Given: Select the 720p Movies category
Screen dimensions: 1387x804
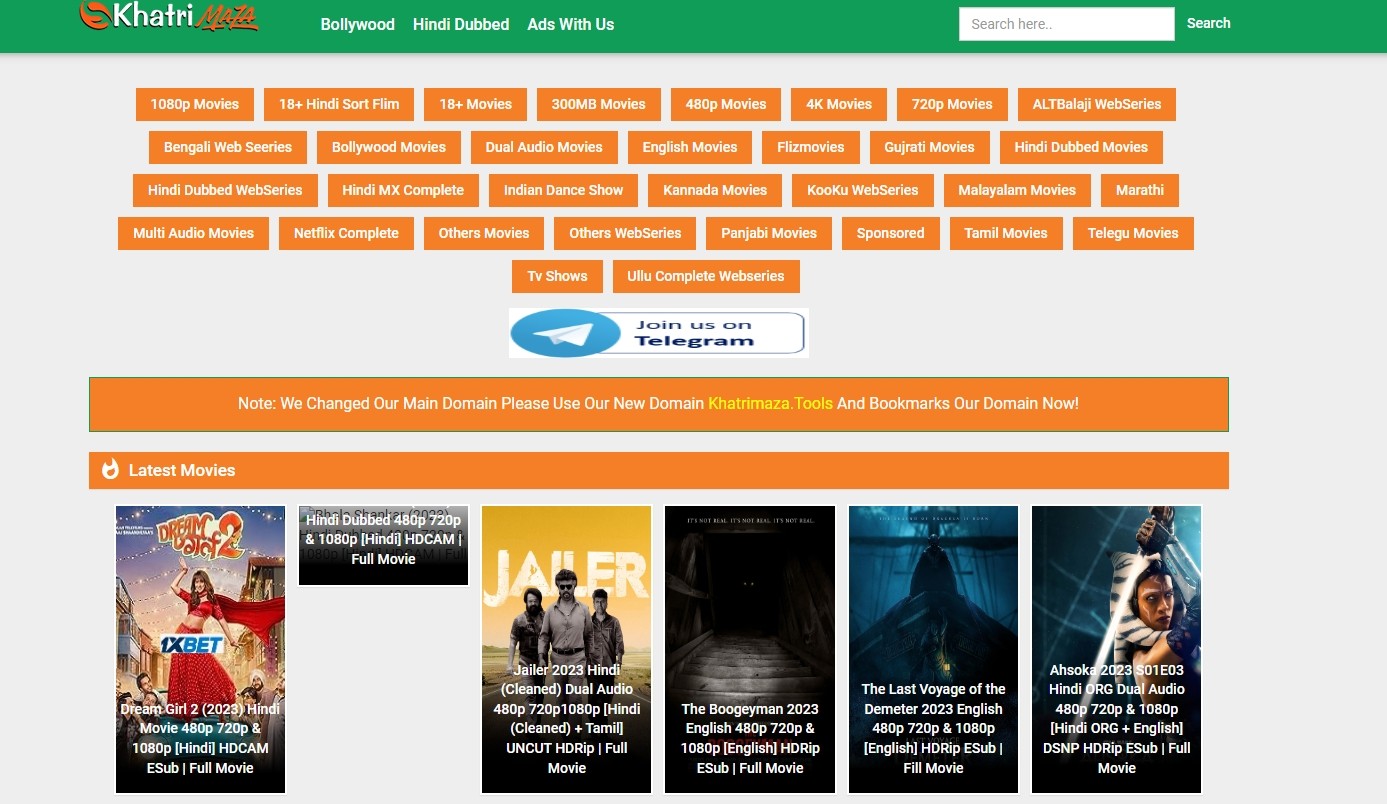Looking at the screenshot, I should coord(952,104).
